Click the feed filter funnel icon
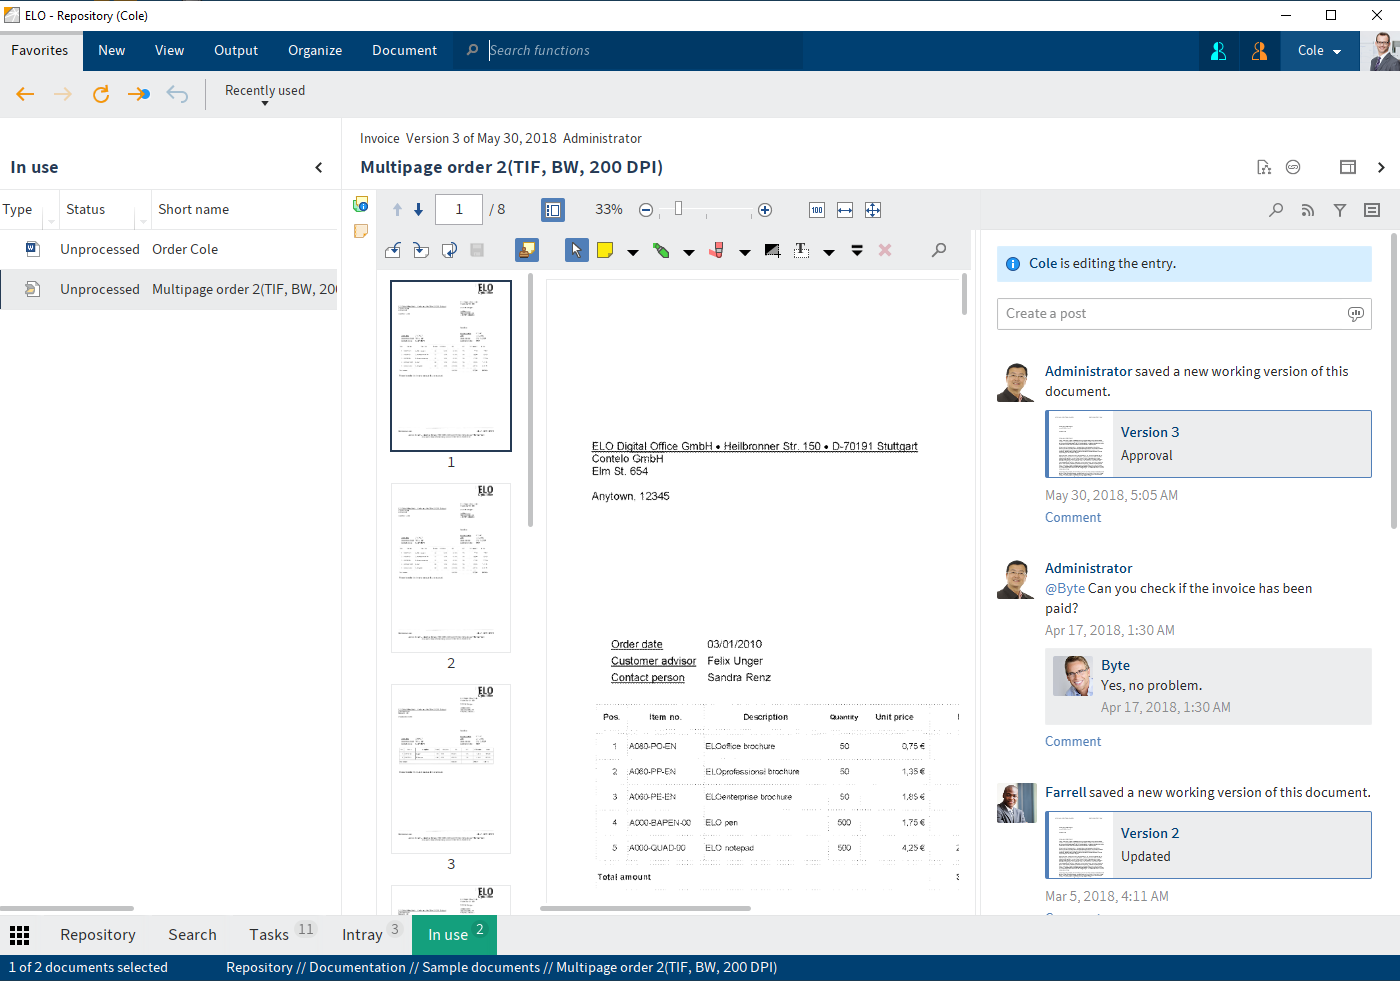This screenshot has height=981, width=1400. pyautogui.click(x=1340, y=210)
